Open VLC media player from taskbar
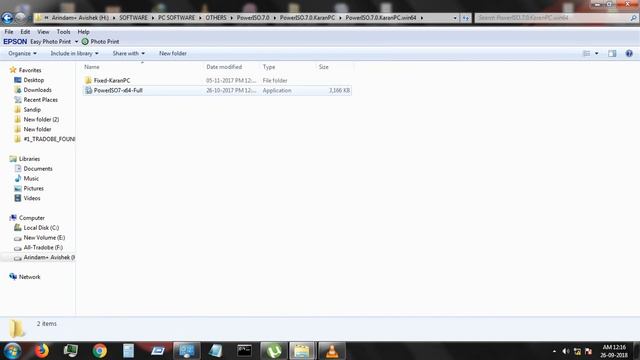This screenshot has width=640, height=360. (332, 351)
